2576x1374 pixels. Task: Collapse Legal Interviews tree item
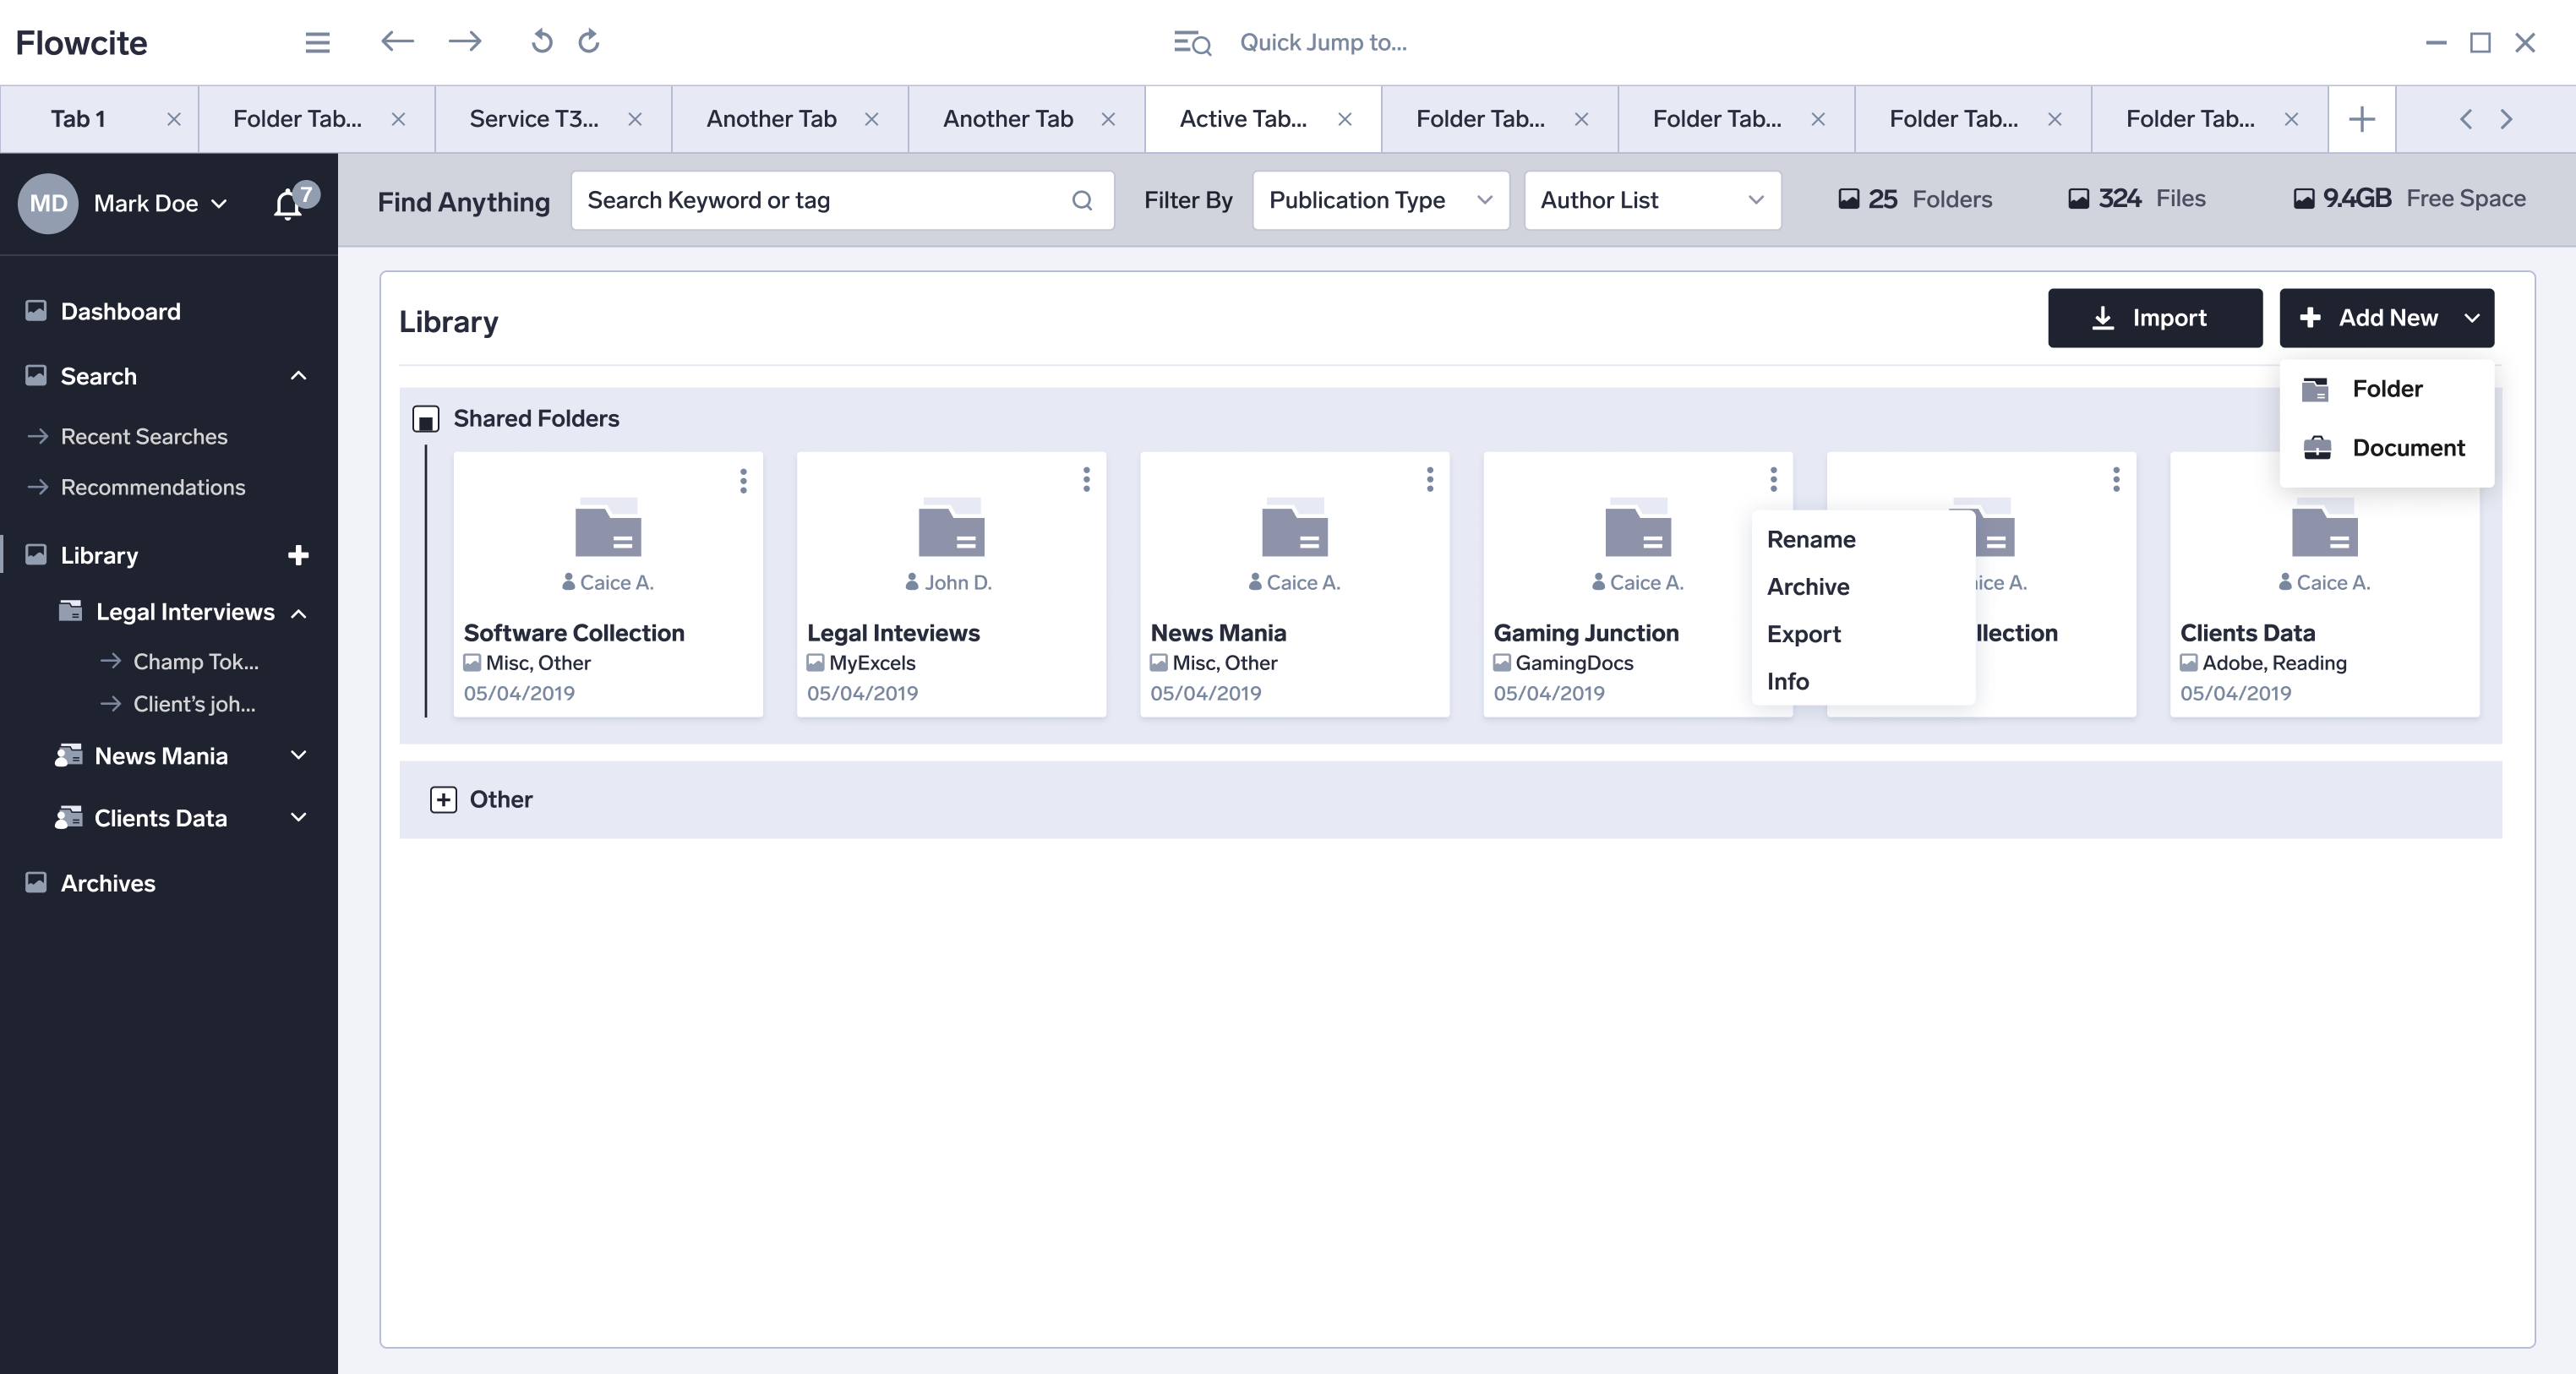298,613
